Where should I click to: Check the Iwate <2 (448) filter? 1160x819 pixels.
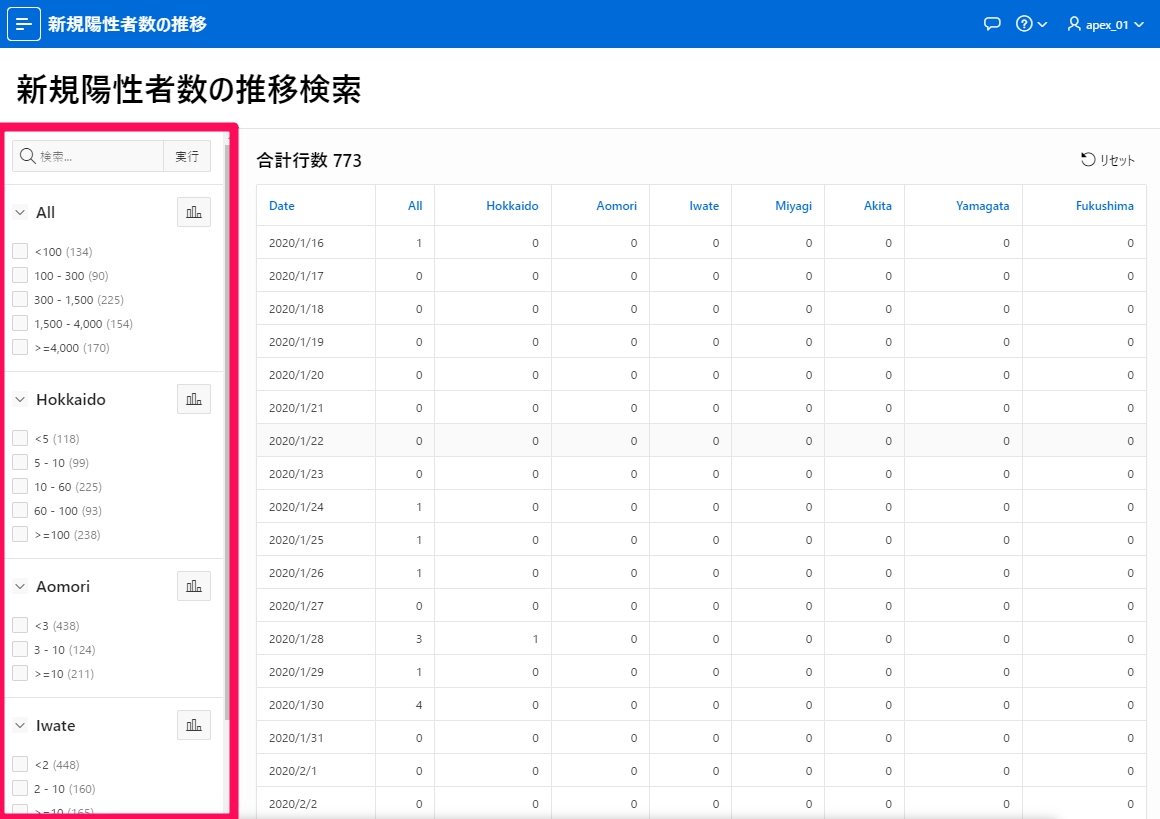(x=20, y=764)
